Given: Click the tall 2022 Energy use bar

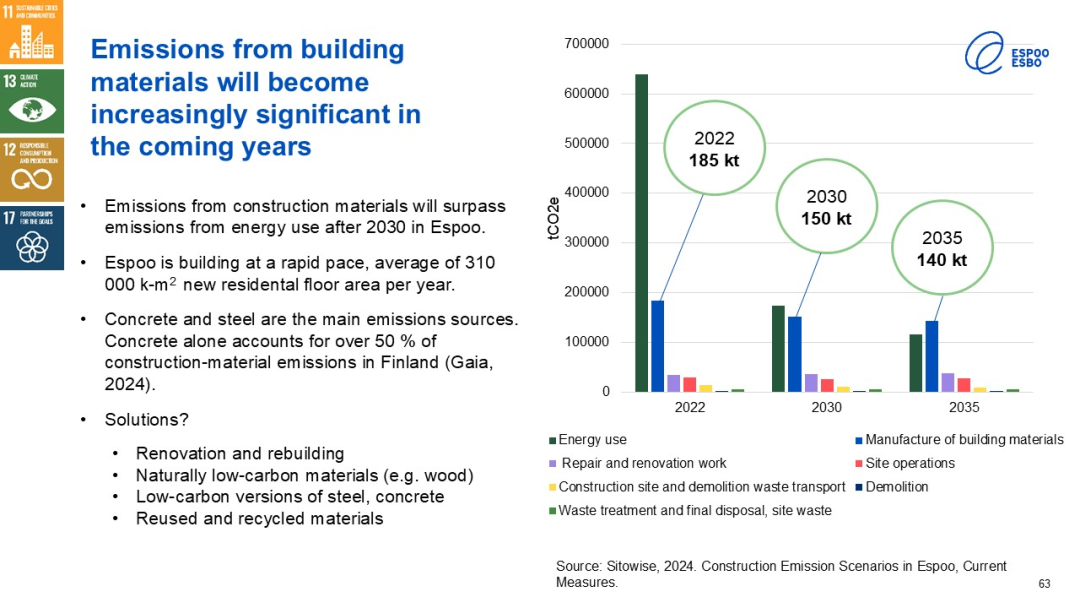Looking at the screenshot, I should (641, 233).
